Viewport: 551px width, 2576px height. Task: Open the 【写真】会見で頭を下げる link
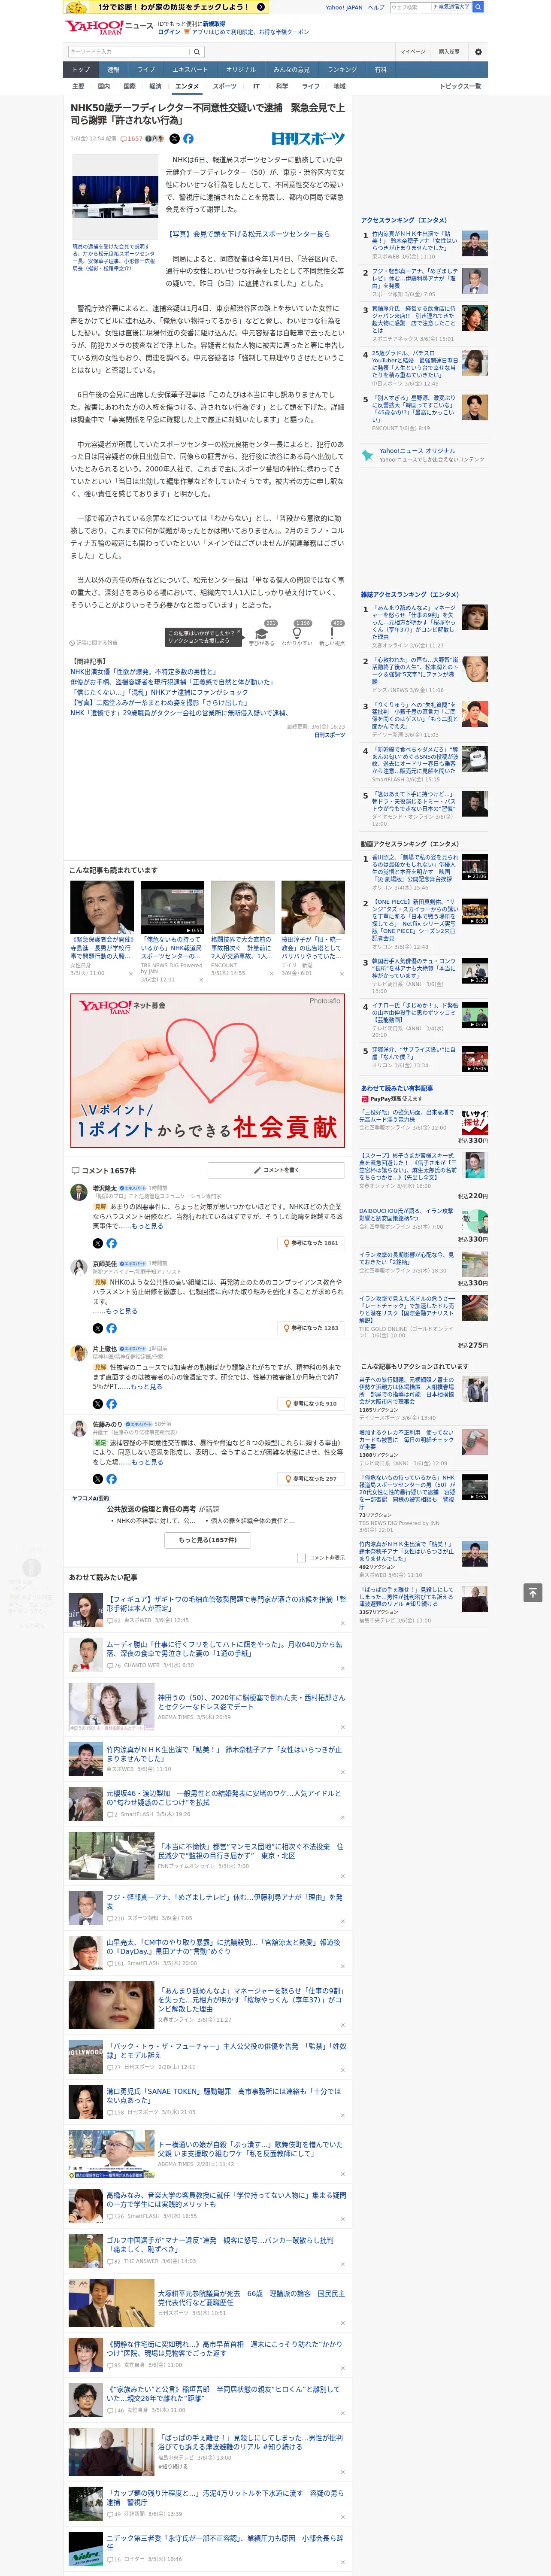click(x=248, y=234)
